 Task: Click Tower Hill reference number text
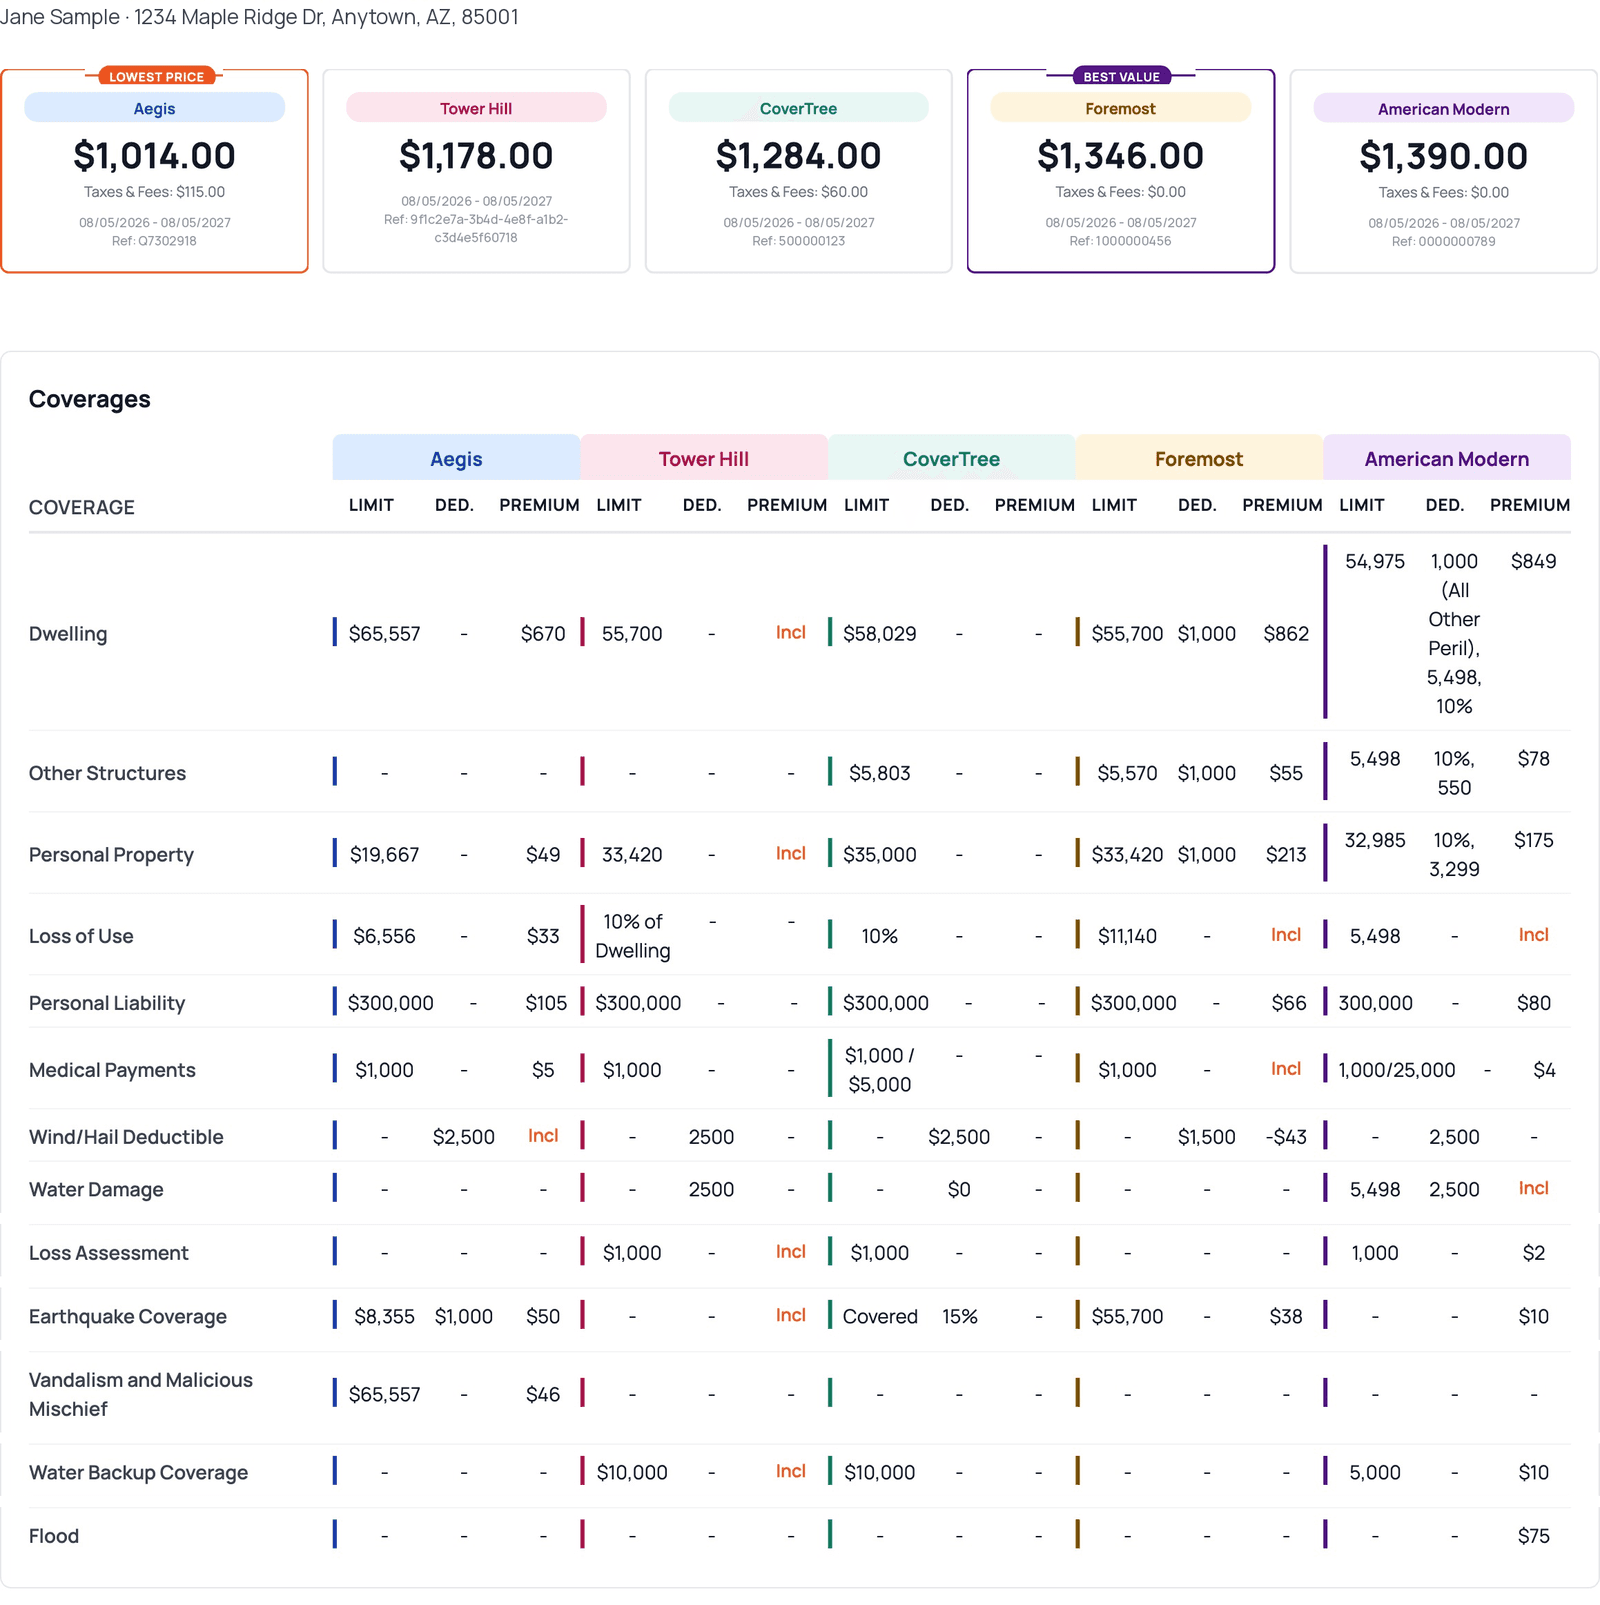click(476, 229)
